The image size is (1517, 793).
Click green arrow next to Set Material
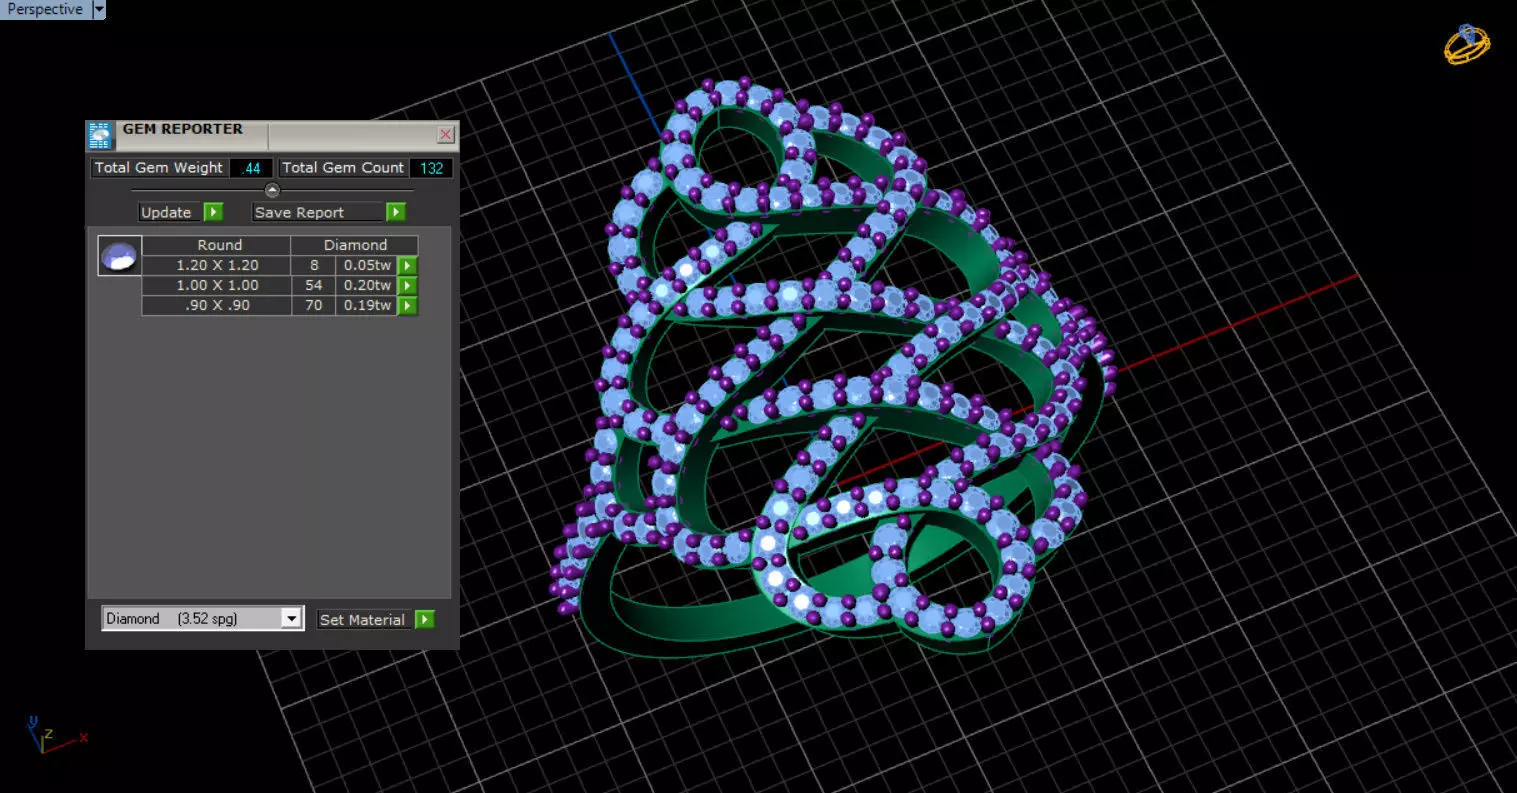click(425, 619)
